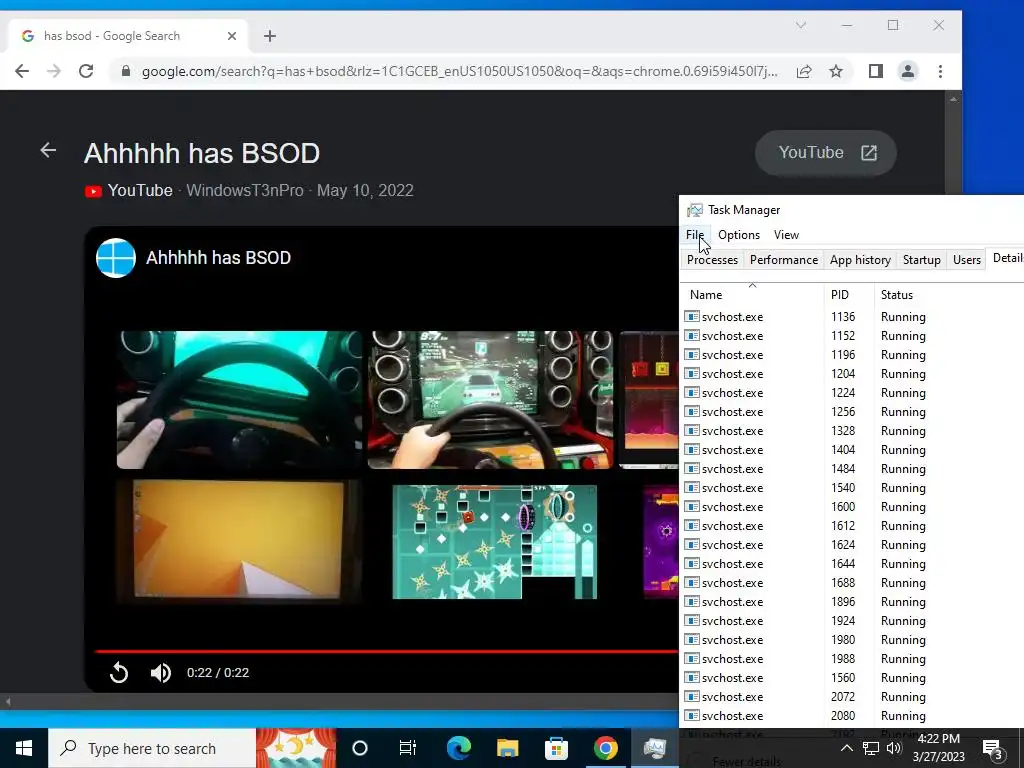Click Chrome's forward navigation arrow
1024x768 pixels.
(x=54, y=71)
